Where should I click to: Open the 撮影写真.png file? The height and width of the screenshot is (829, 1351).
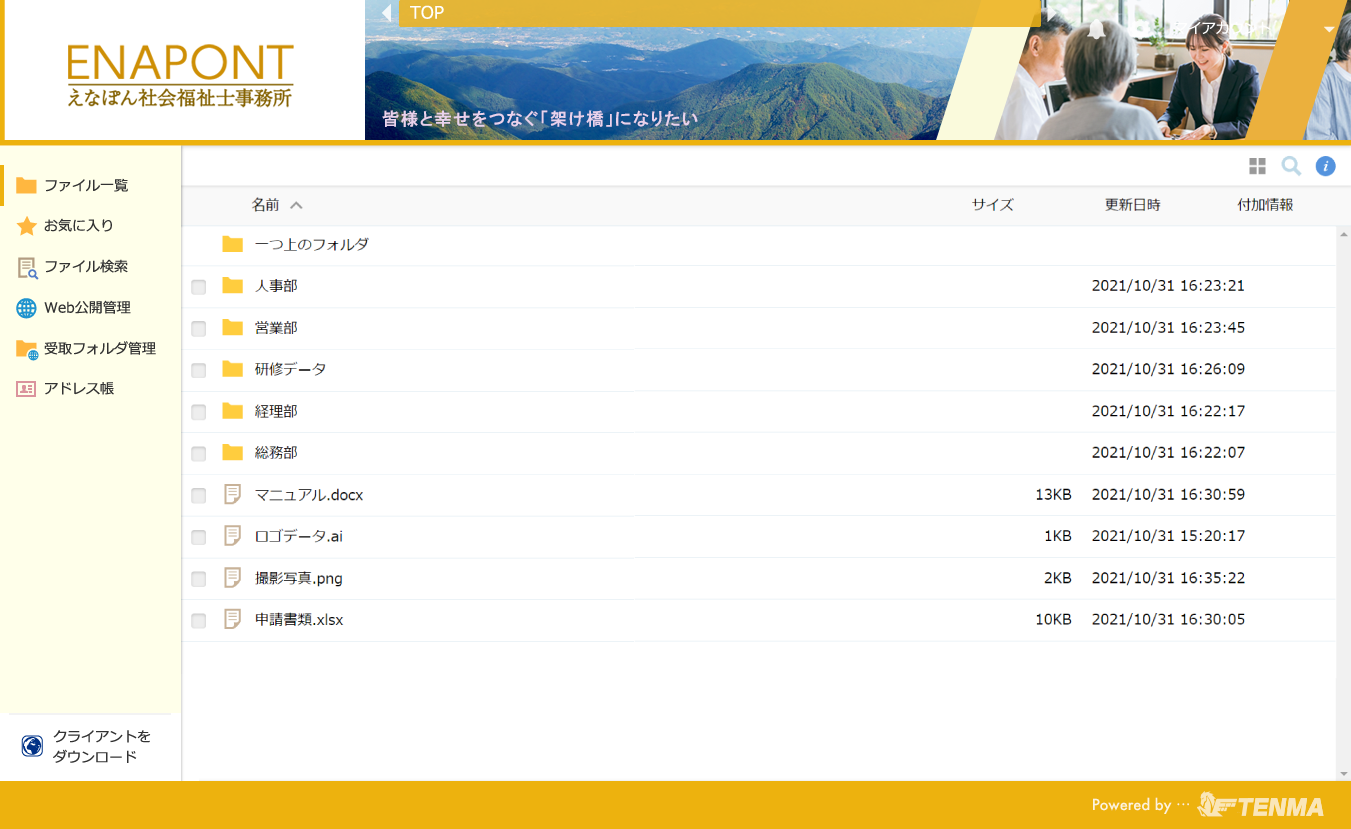point(298,579)
